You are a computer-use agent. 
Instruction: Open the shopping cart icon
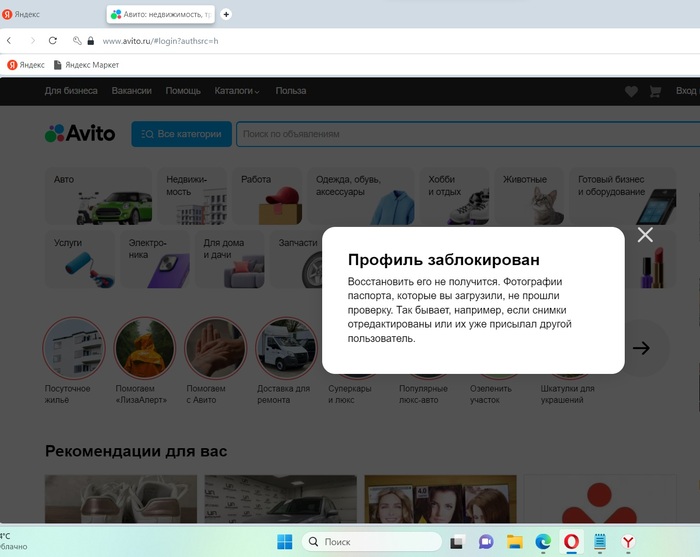655,91
